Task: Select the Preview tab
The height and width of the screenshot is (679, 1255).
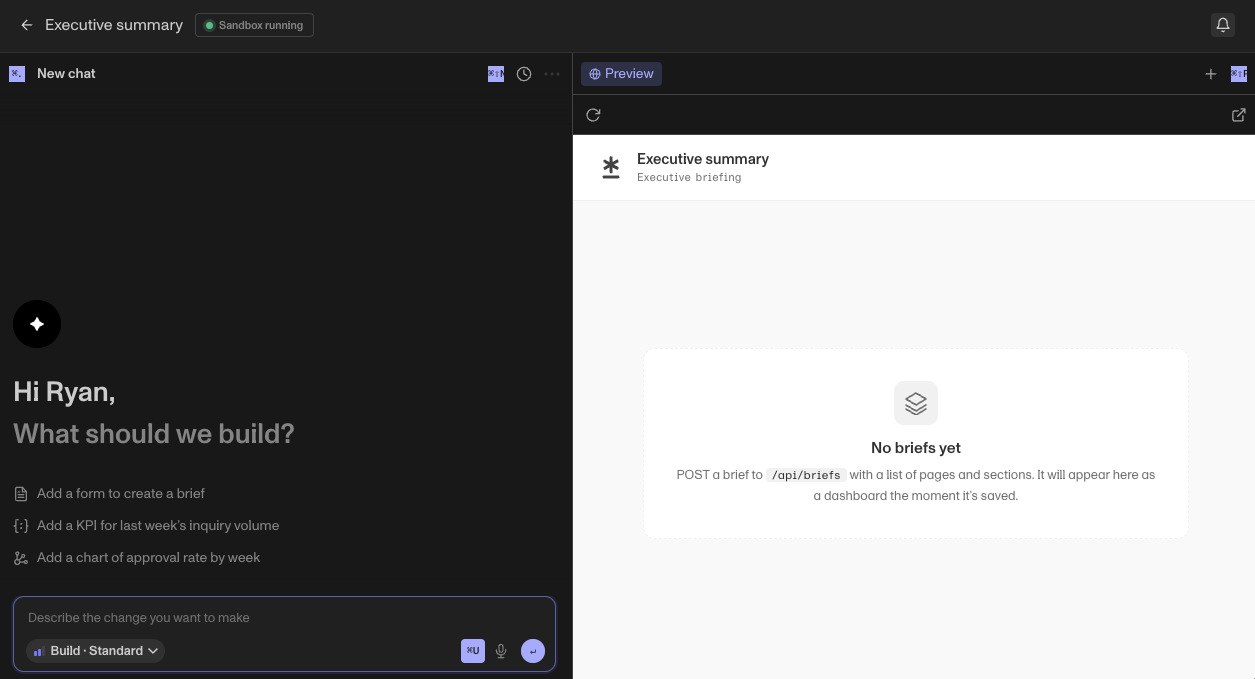Action: tap(621, 74)
